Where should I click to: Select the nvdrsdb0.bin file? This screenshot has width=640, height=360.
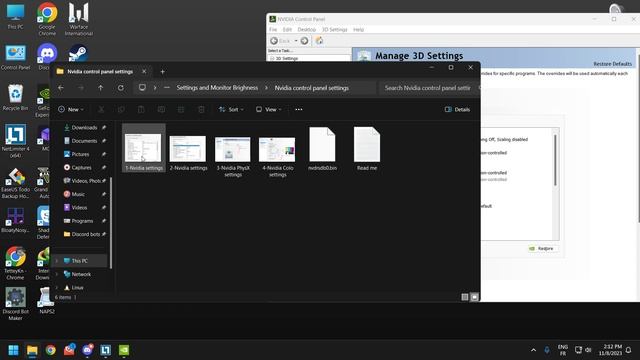322,149
